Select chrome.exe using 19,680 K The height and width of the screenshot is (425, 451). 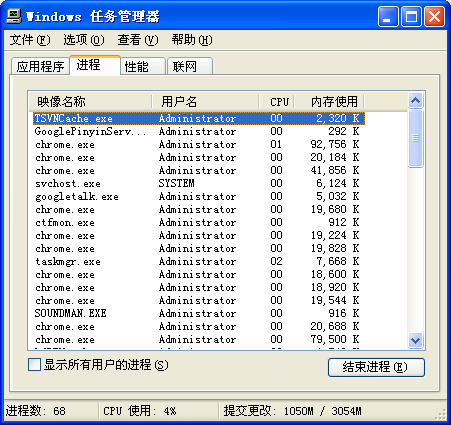tap(199, 209)
